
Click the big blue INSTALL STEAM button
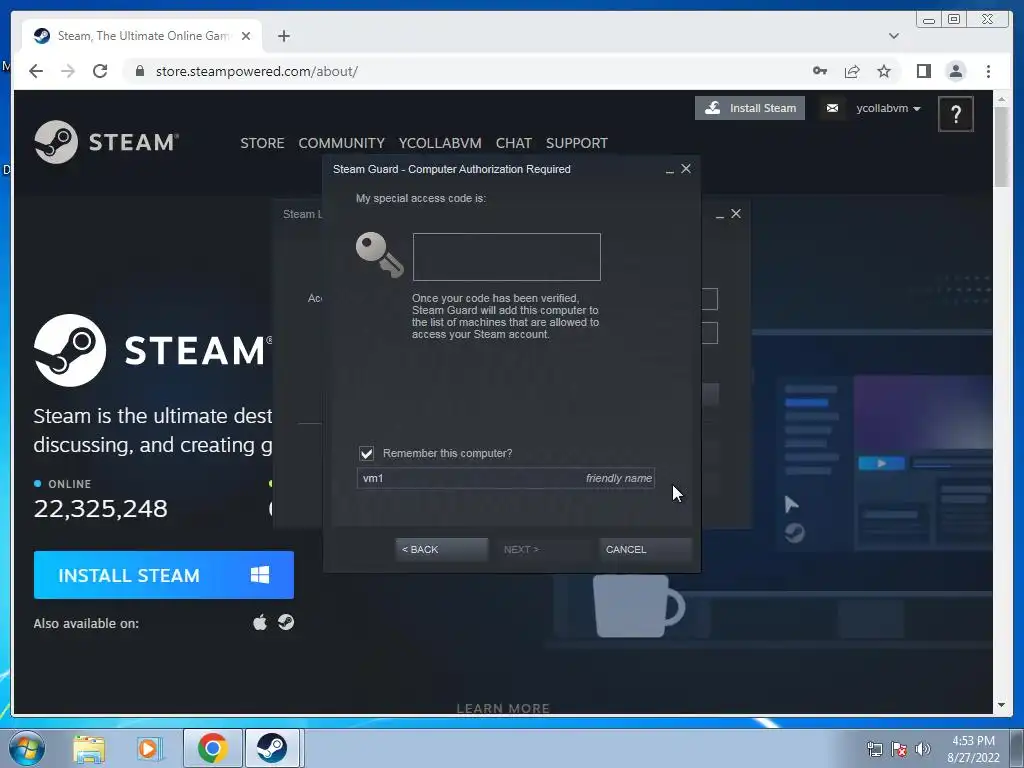tap(164, 575)
